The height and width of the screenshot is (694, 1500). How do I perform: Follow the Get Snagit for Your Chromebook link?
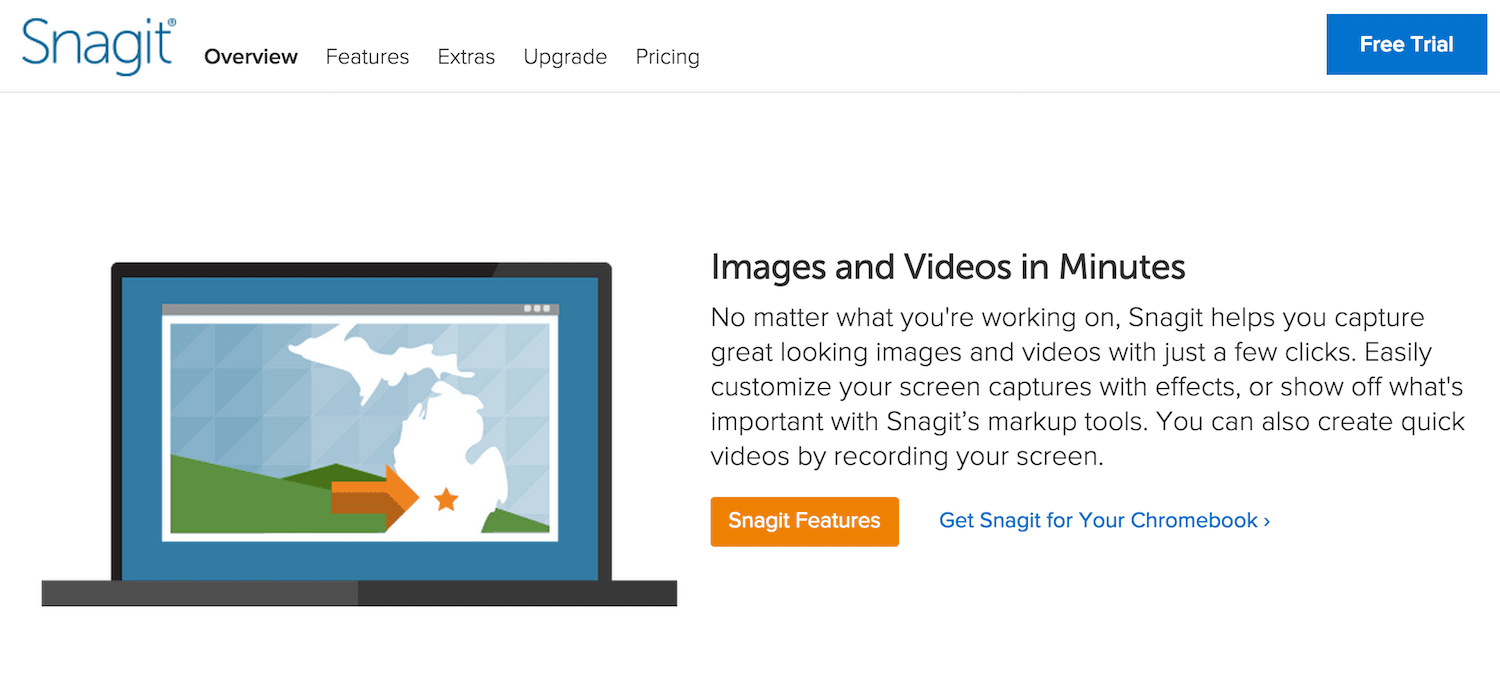[1104, 521]
